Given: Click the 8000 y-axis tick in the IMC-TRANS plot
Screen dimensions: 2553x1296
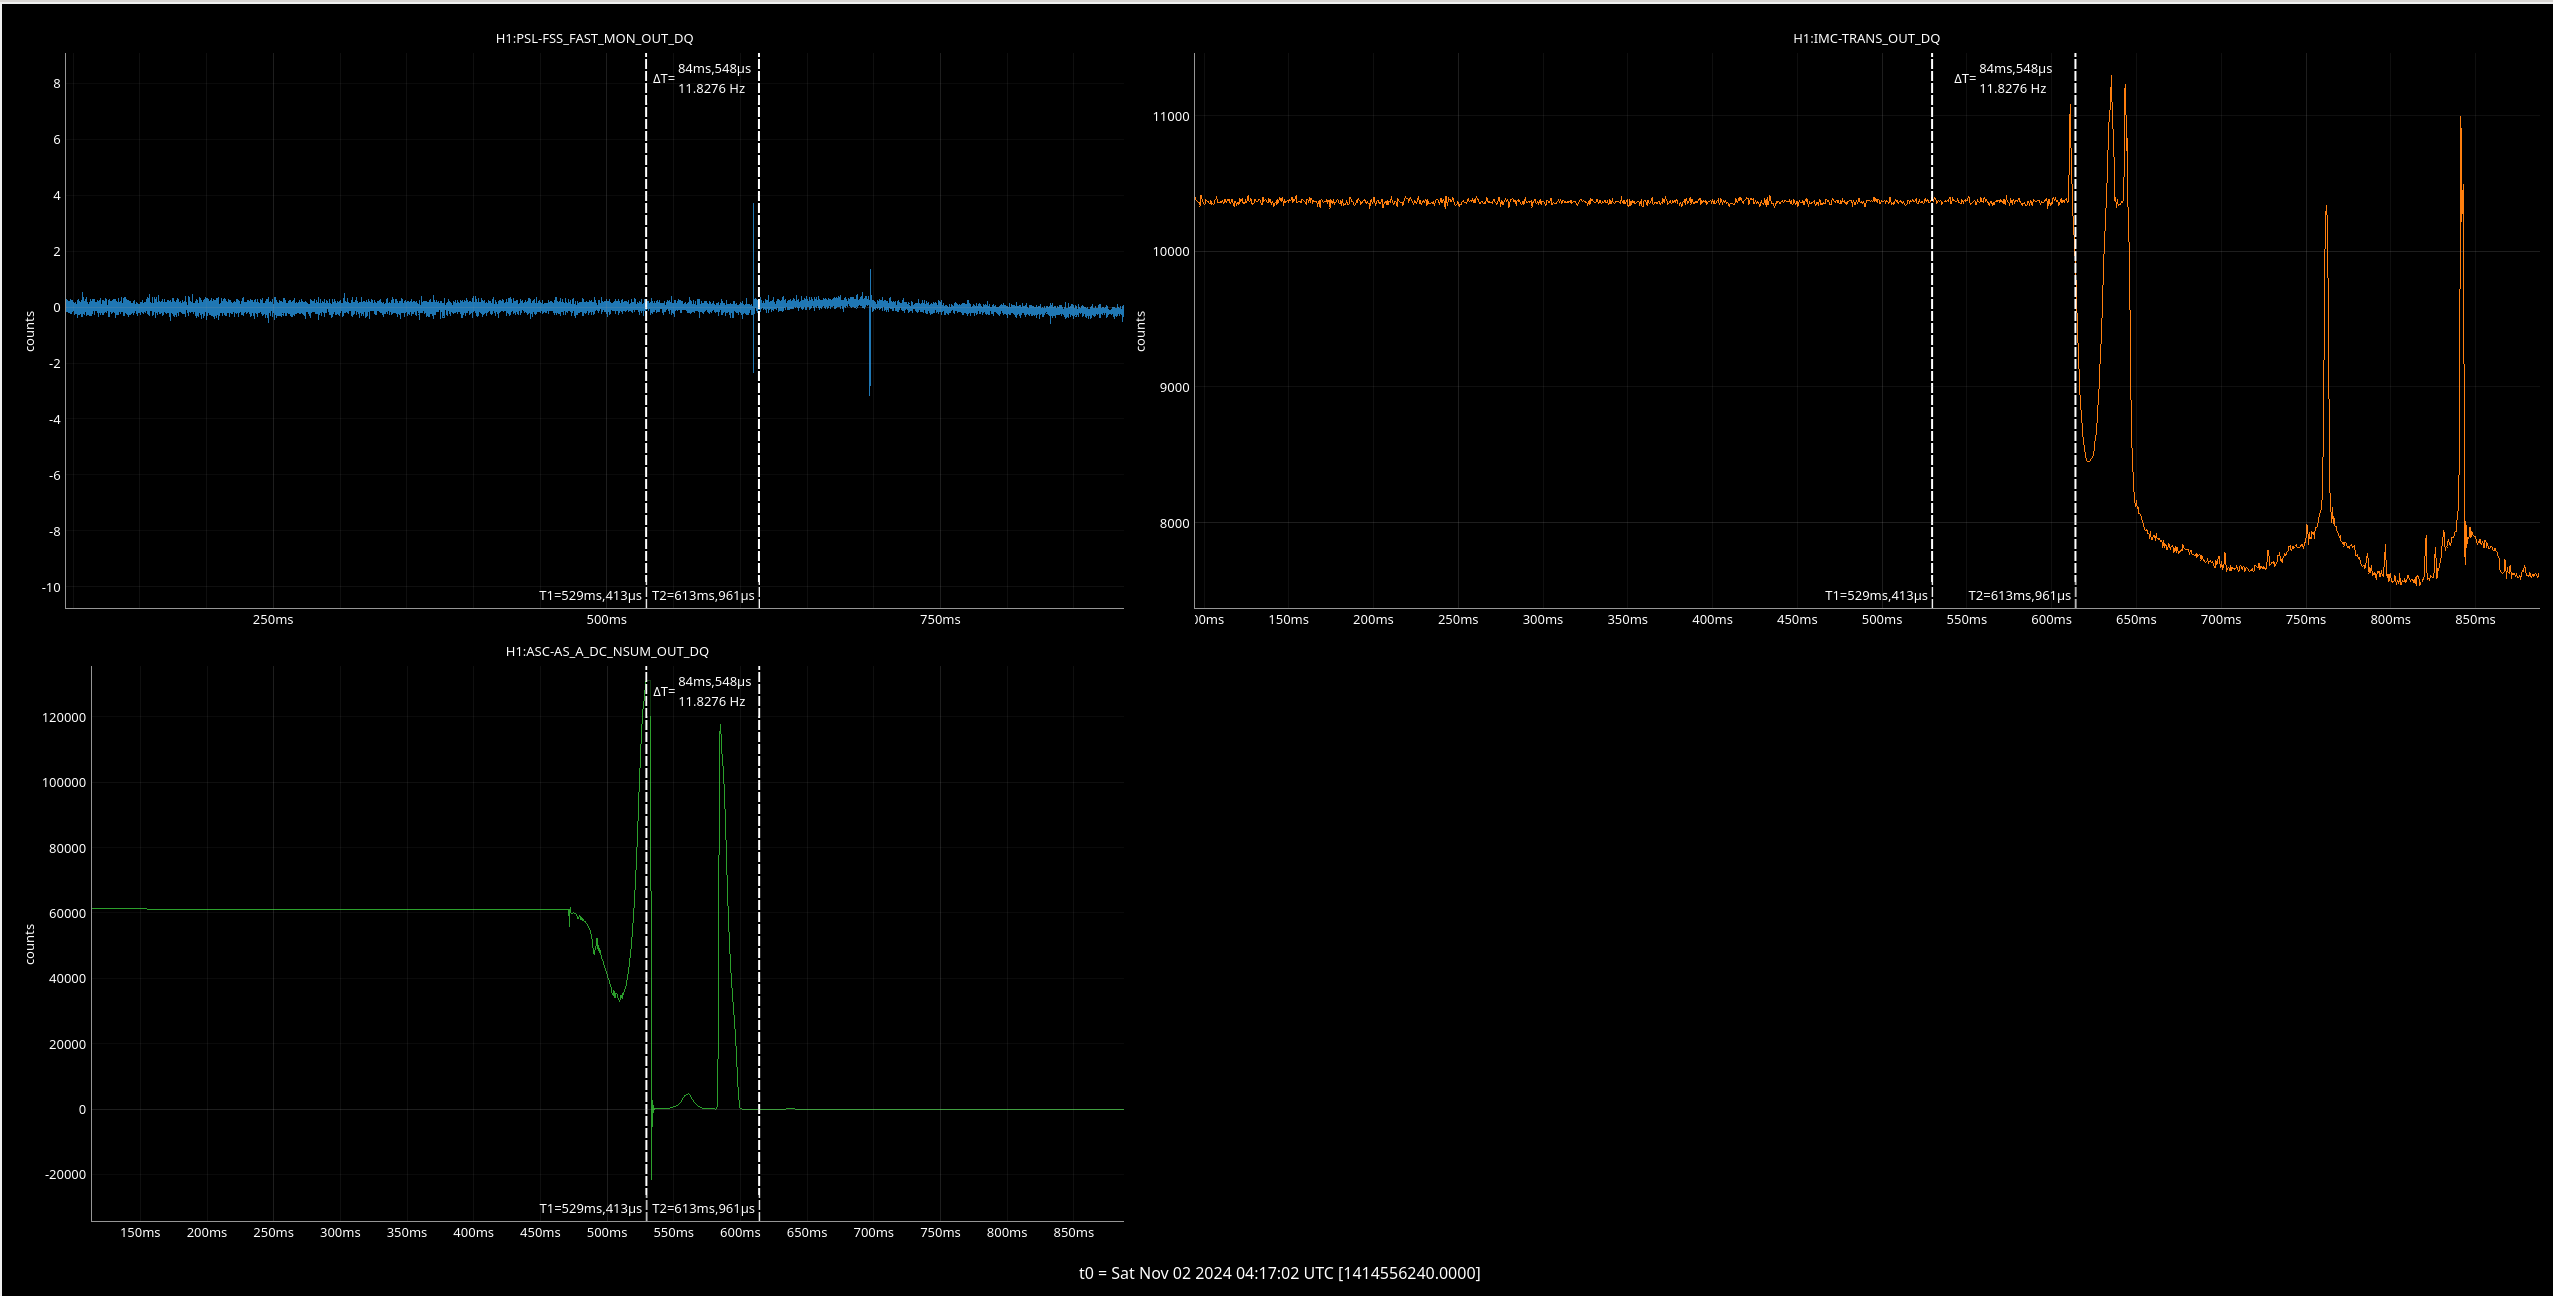Looking at the screenshot, I should coord(1174,523).
